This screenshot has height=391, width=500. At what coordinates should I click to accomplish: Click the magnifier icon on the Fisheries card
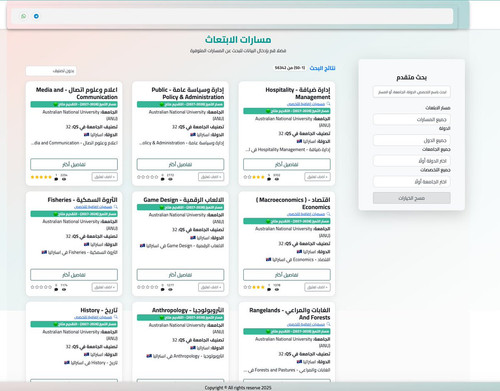tap(115, 207)
